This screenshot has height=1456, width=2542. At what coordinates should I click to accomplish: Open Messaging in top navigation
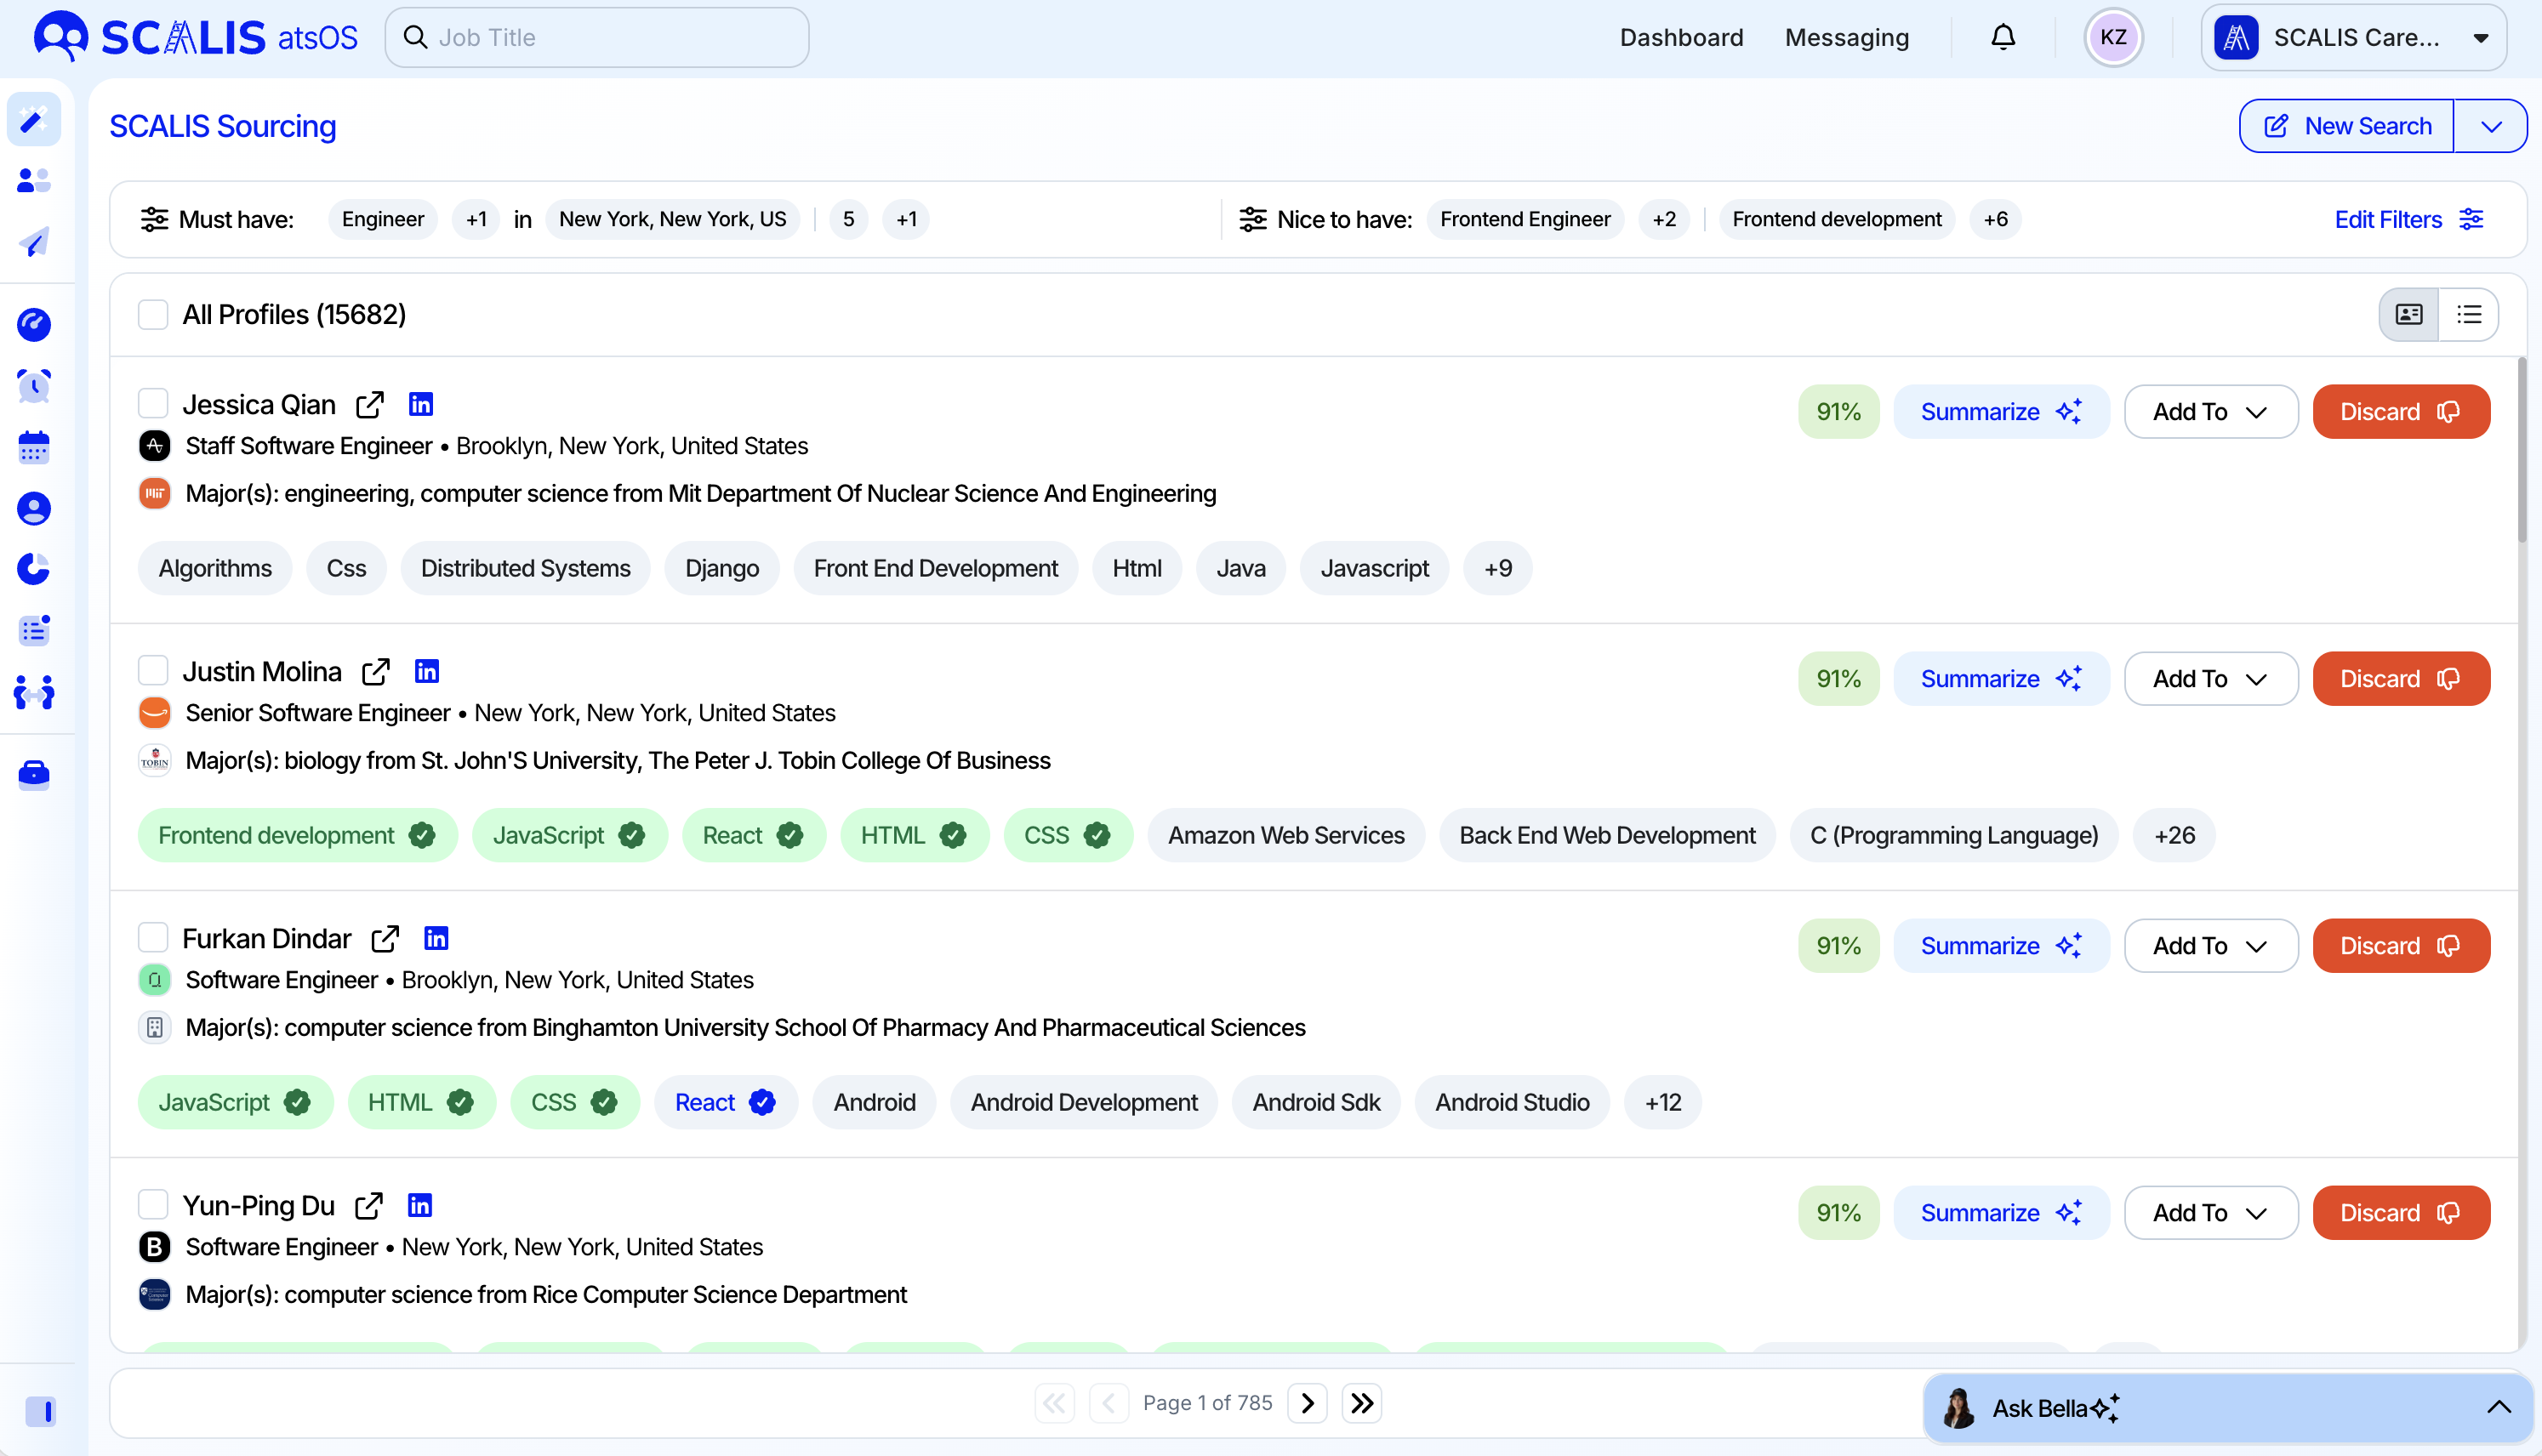1846,38
